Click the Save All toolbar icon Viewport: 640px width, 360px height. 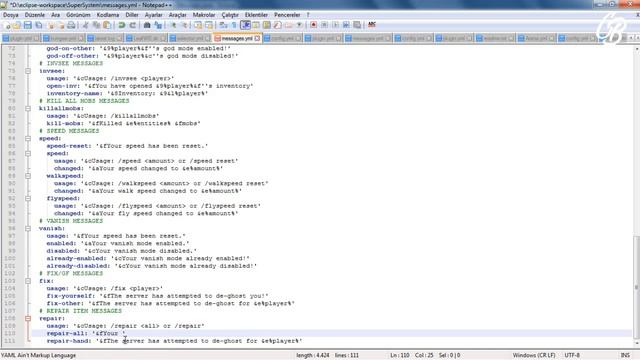pos(39,25)
